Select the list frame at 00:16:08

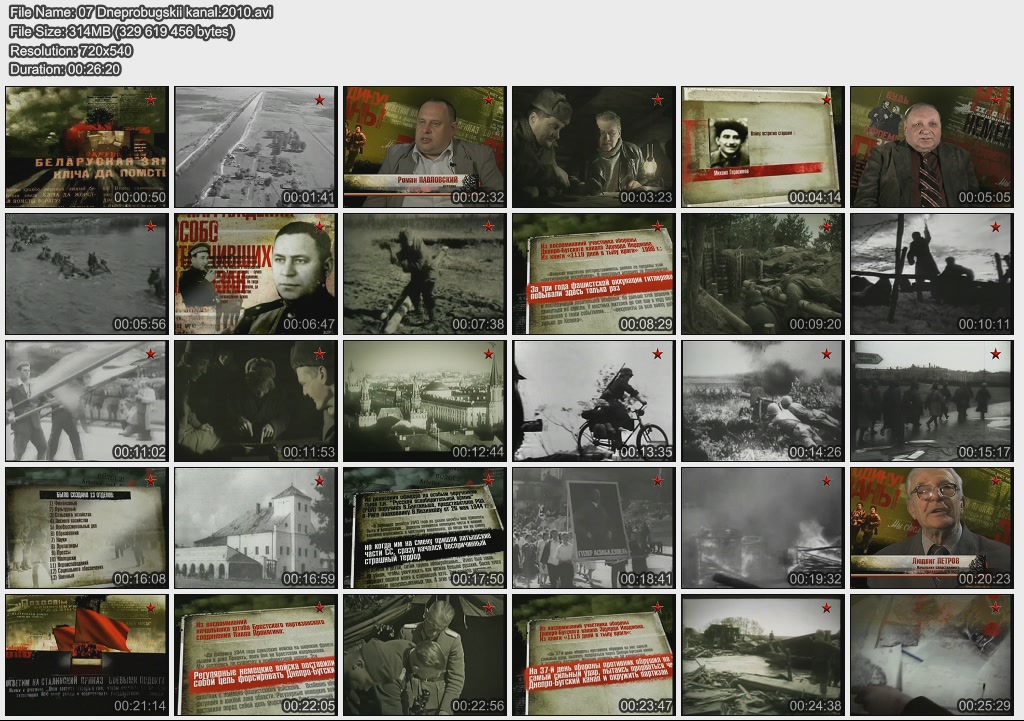(x=86, y=527)
